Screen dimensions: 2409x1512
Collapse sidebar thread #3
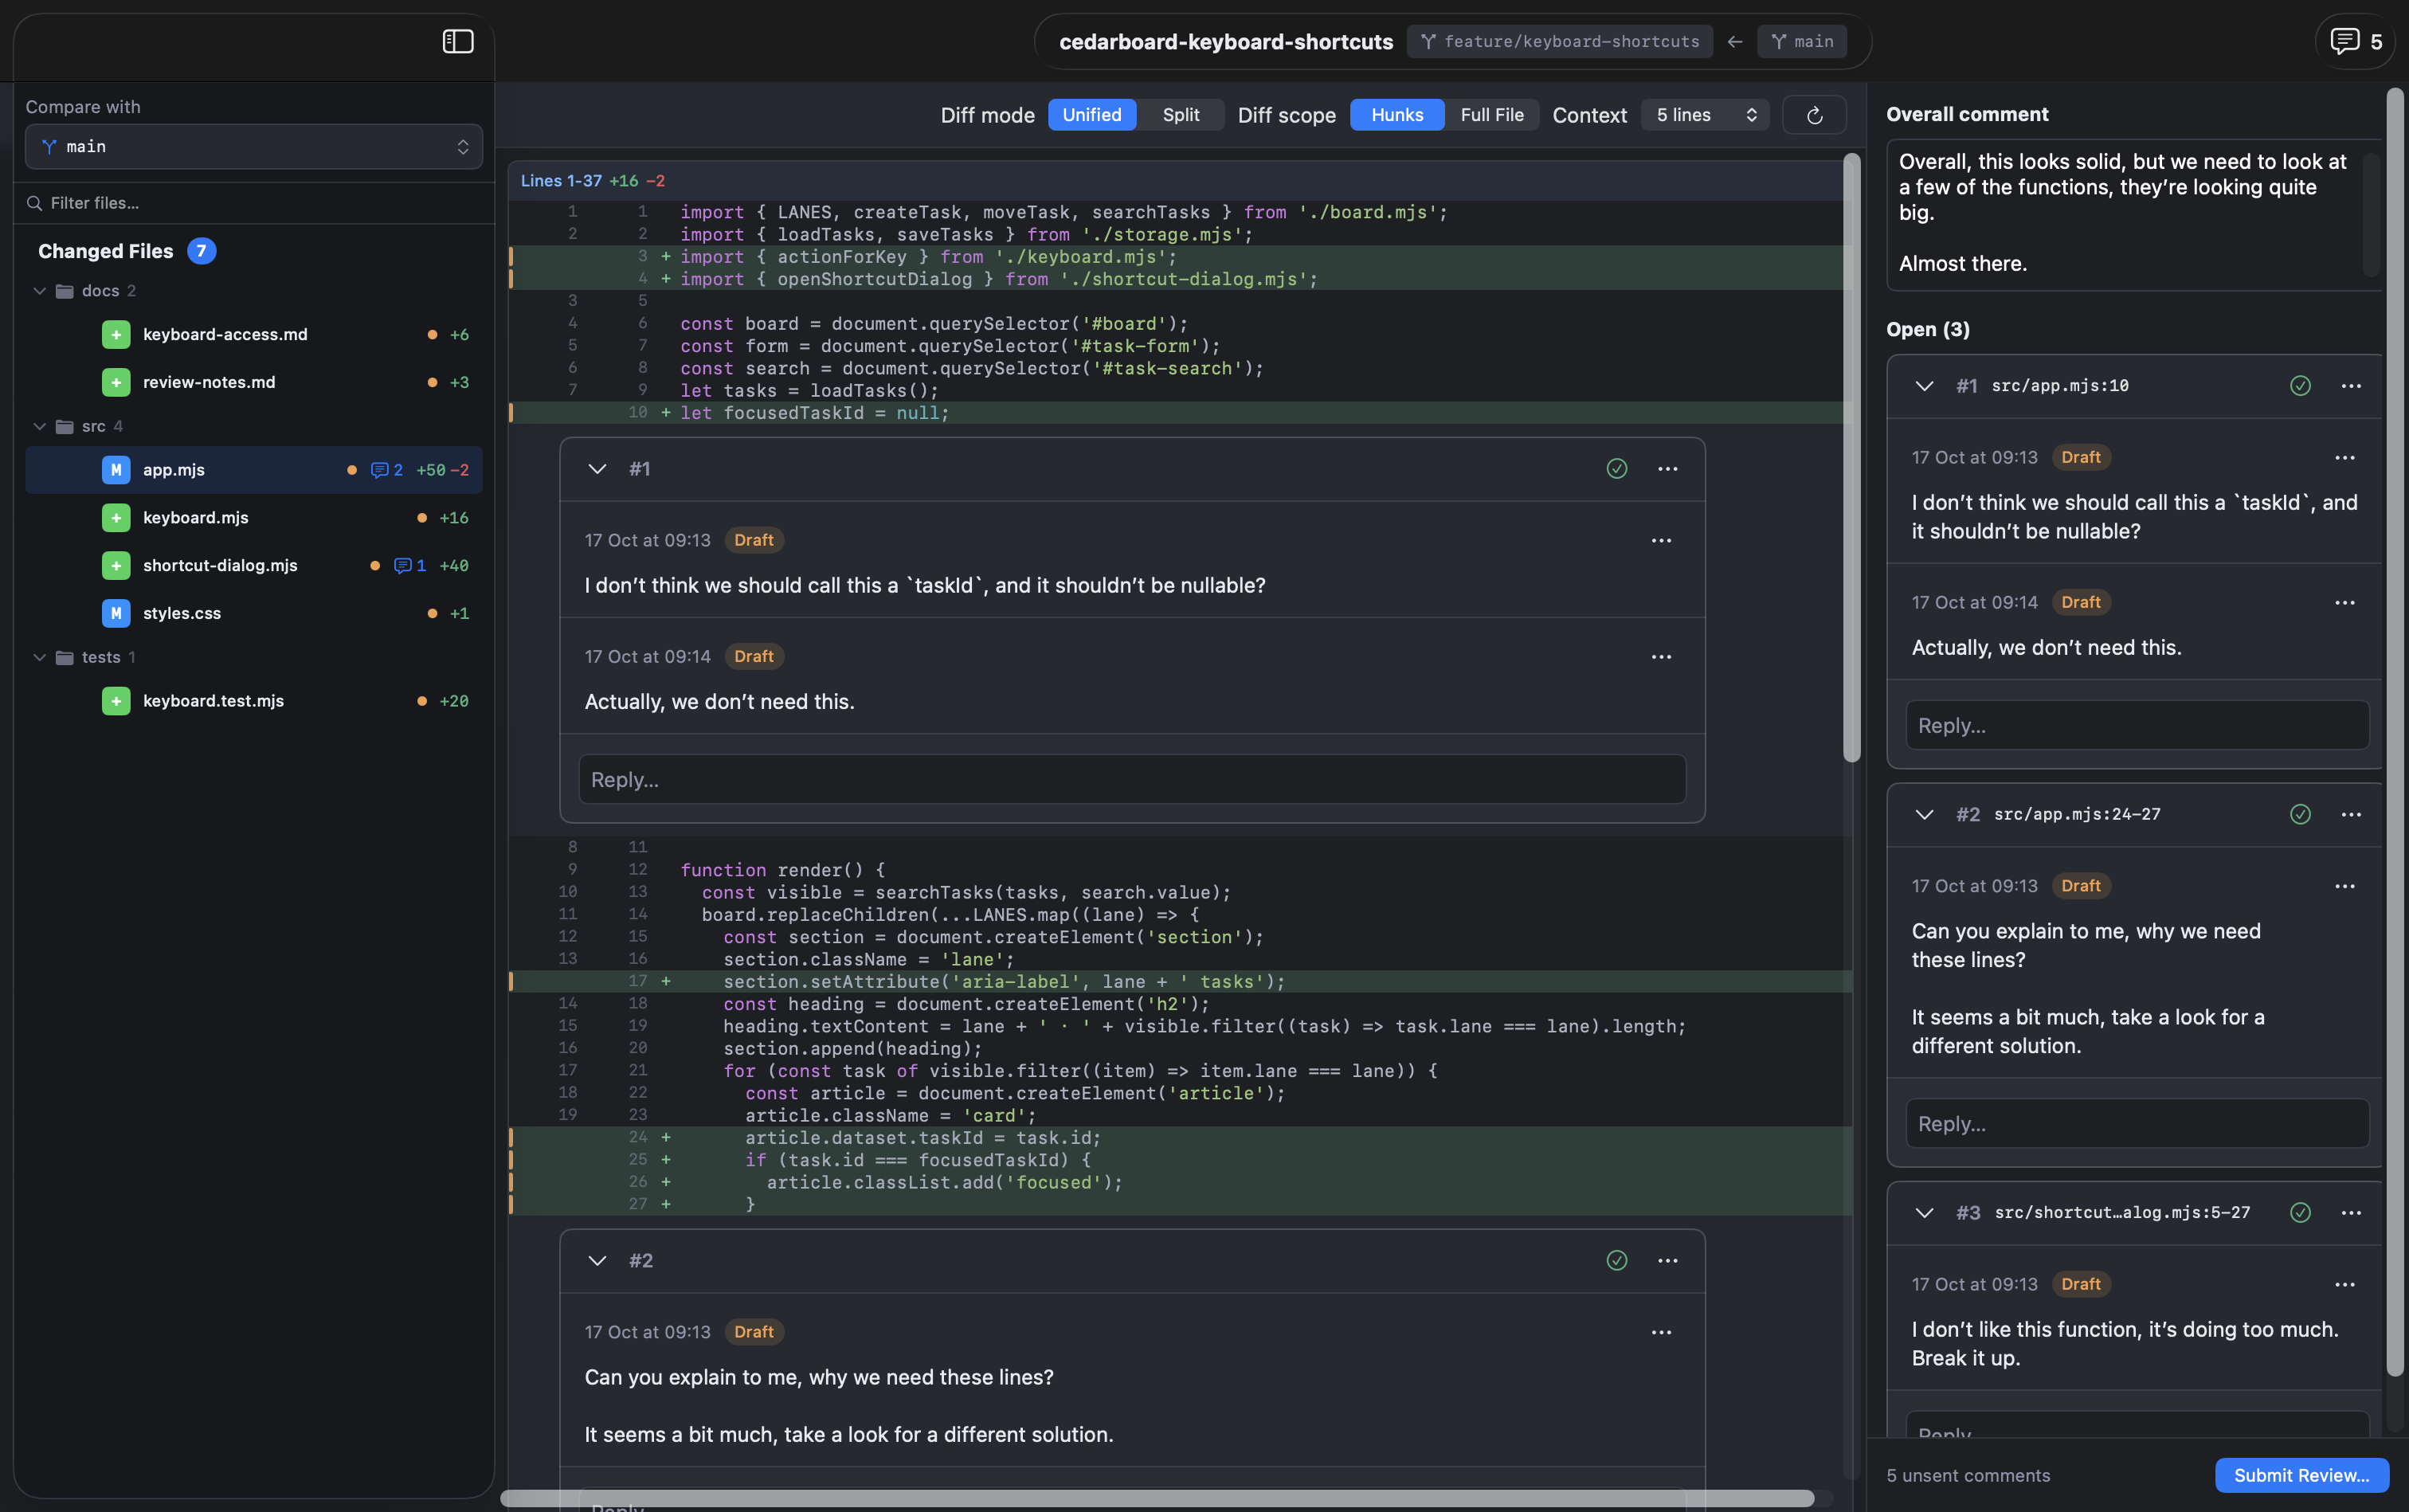pos(1924,1213)
